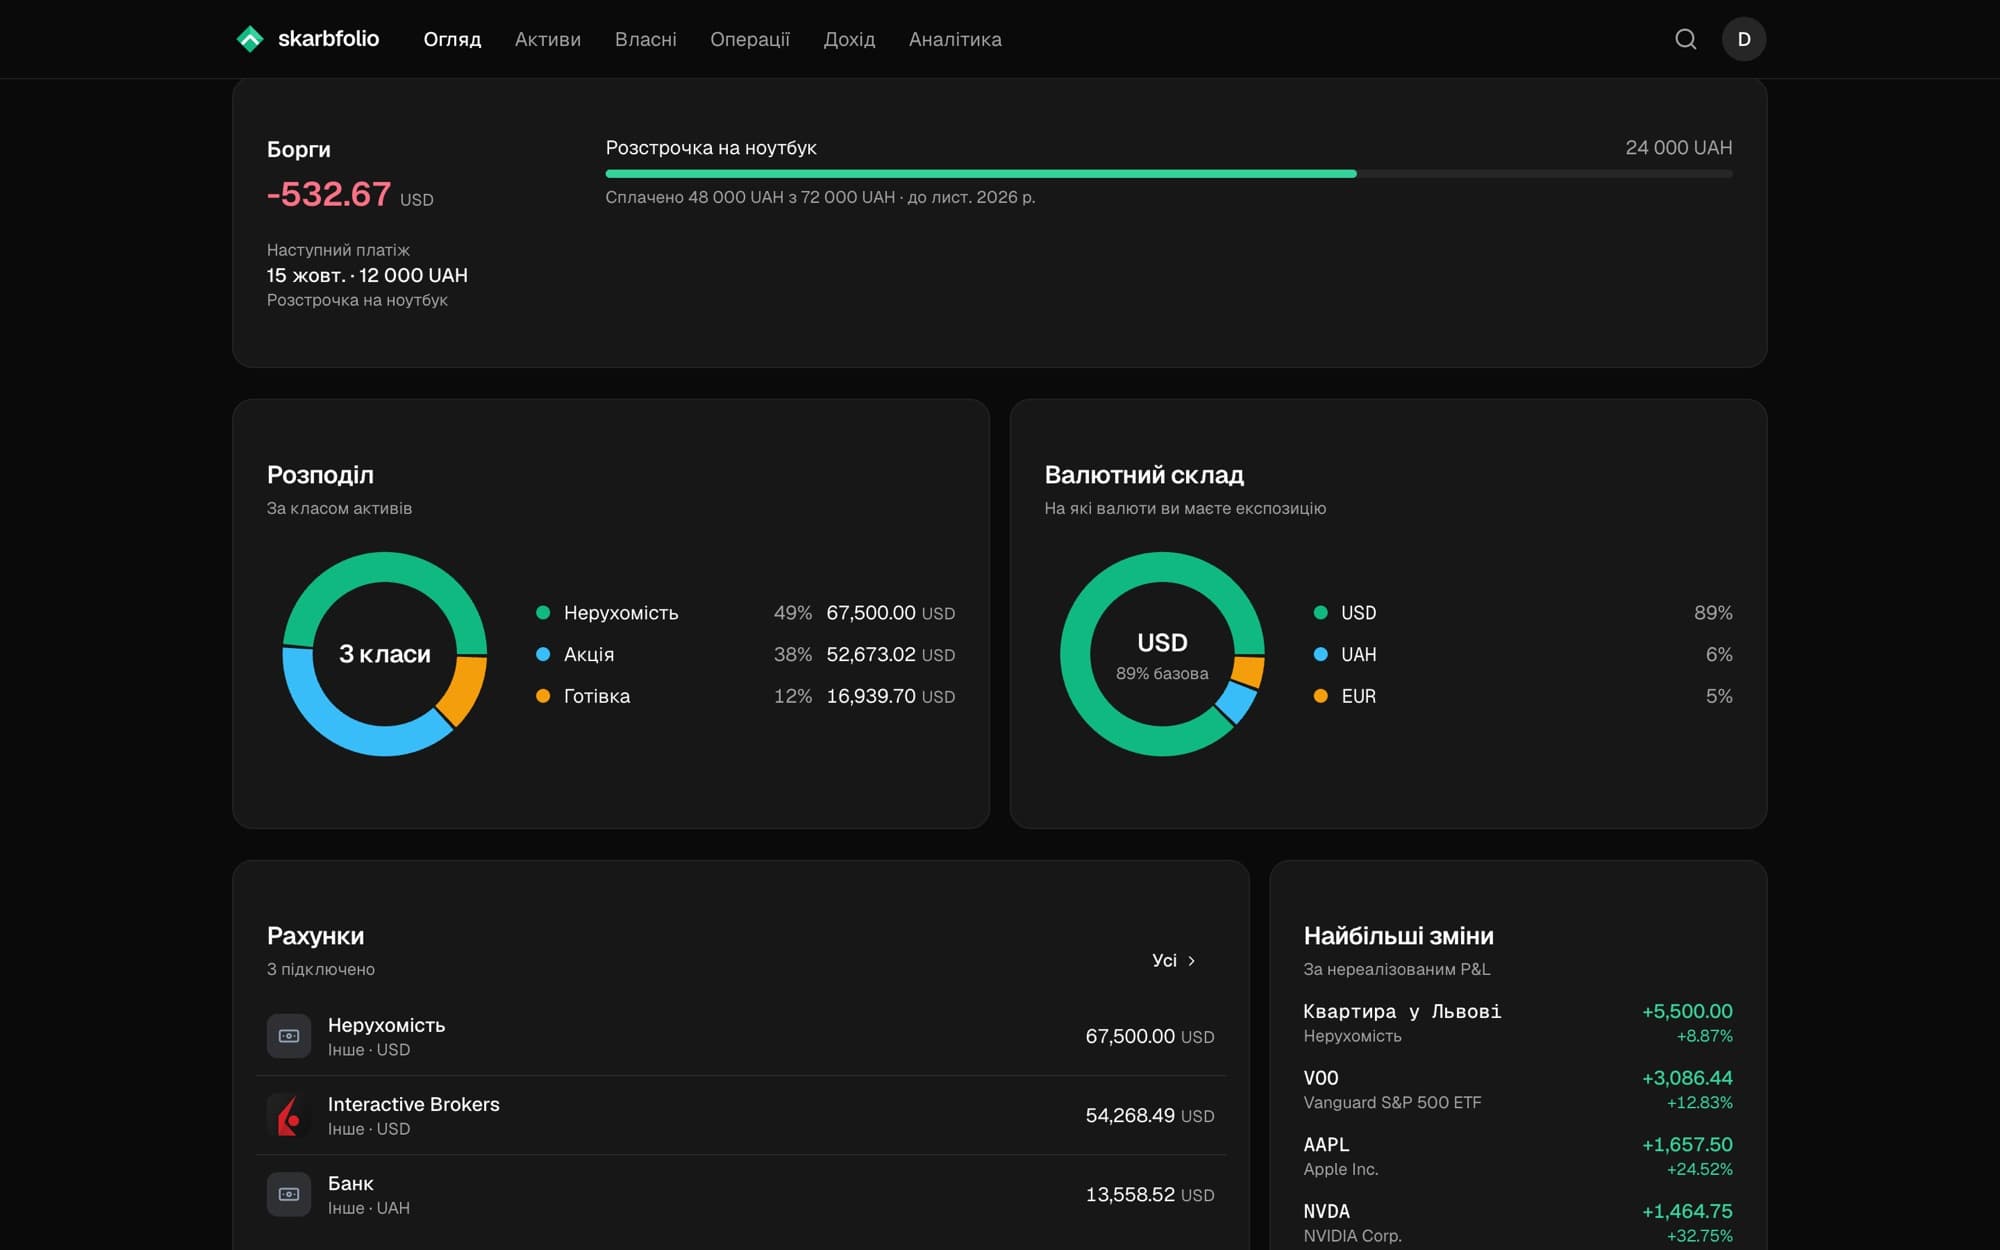Open the Операції tab
Viewport: 2000px width, 1250px height.
750,39
